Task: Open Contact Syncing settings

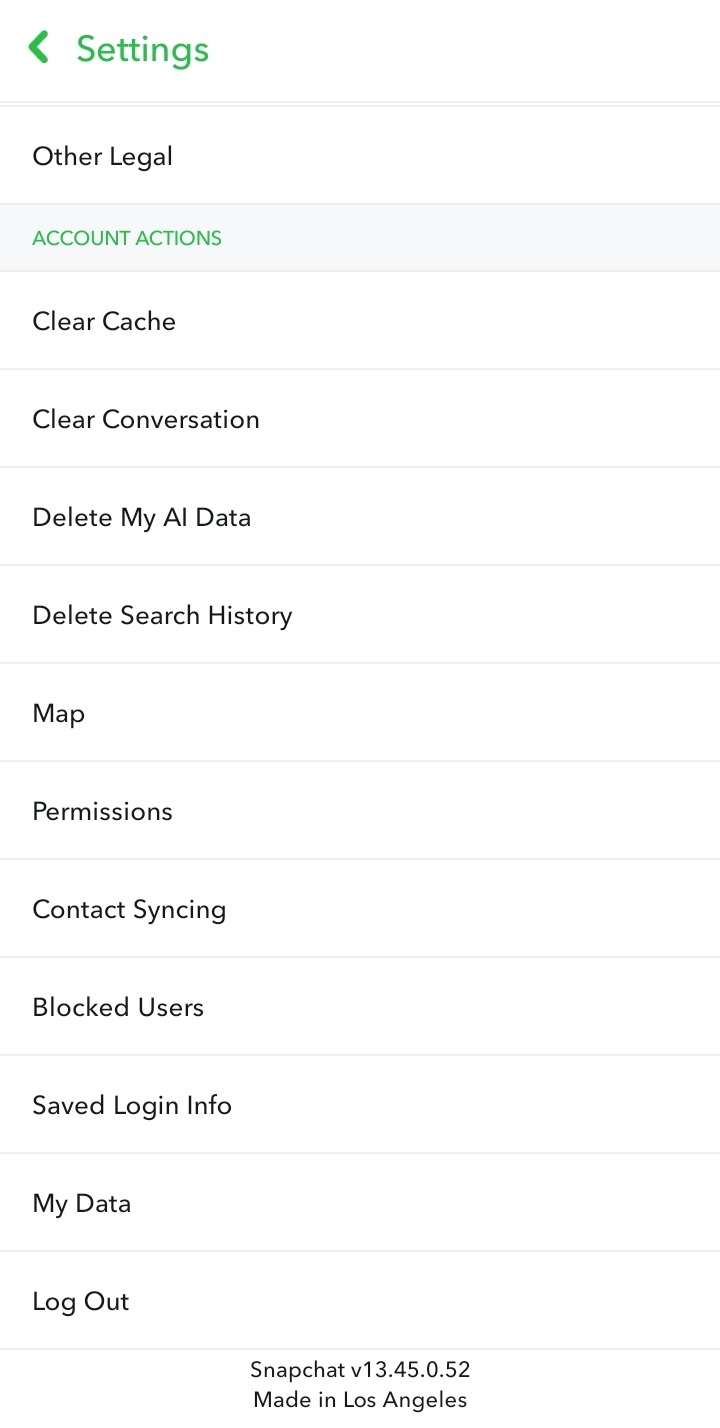Action: [x=360, y=909]
